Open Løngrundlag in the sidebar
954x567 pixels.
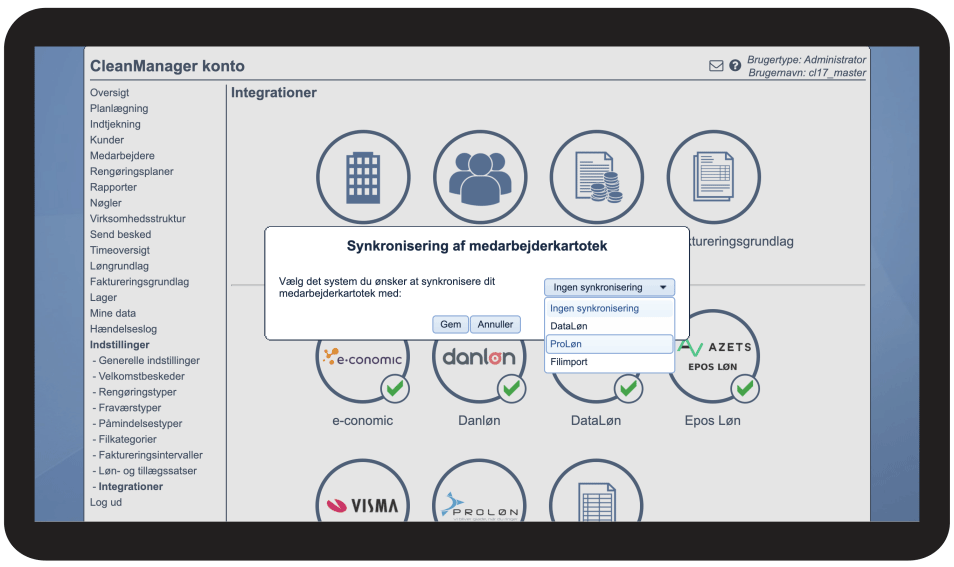[x=119, y=266]
